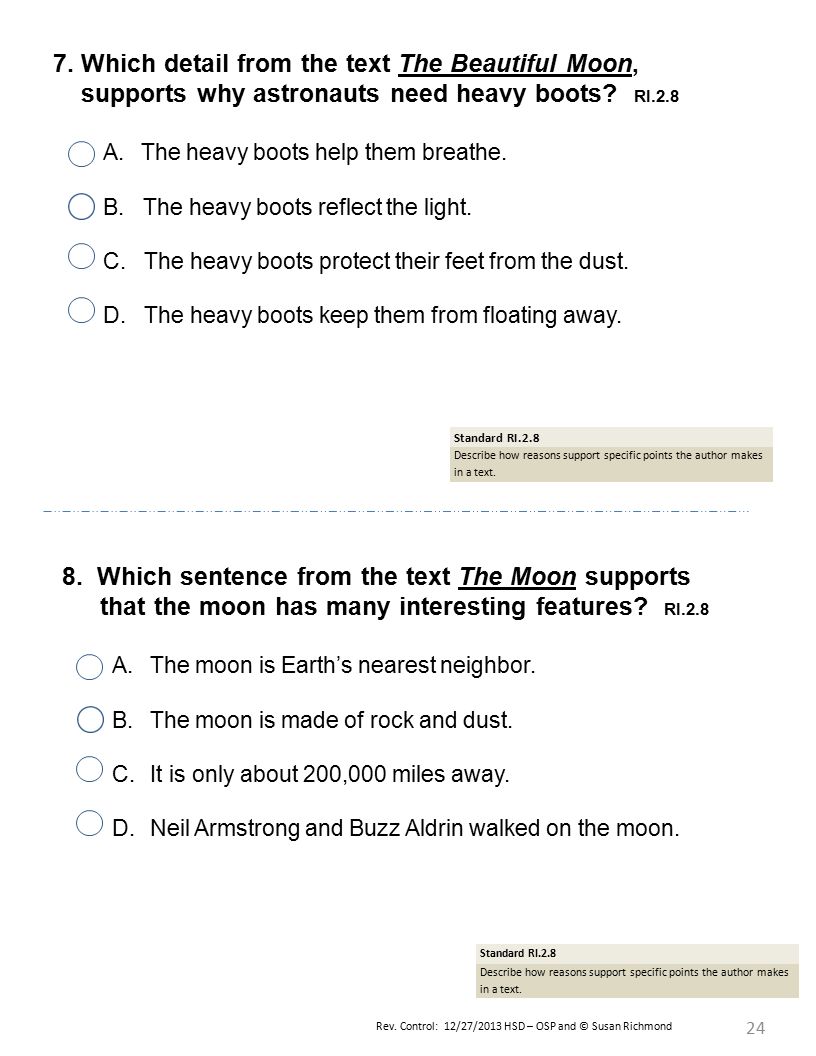Click the RI.2.8 tag beside question 7

[x=656, y=96]
